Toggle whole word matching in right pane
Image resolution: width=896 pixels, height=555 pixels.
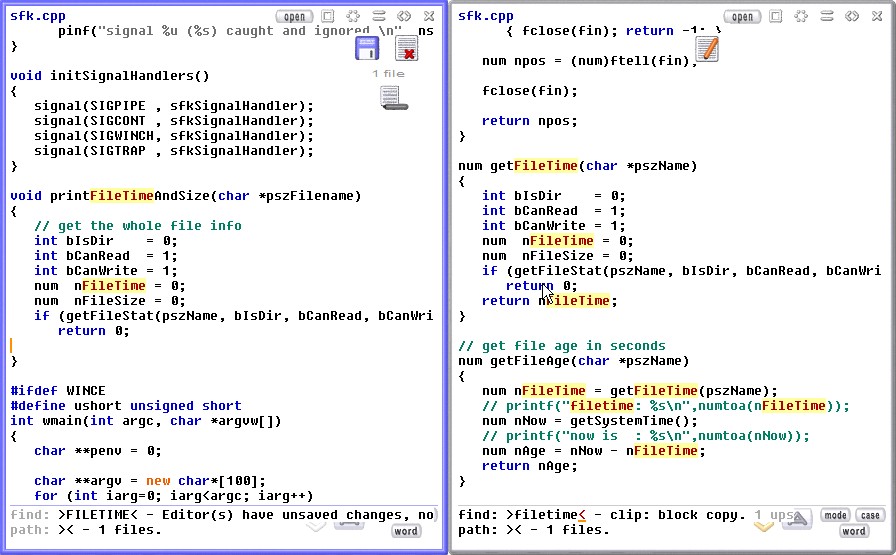853,531
